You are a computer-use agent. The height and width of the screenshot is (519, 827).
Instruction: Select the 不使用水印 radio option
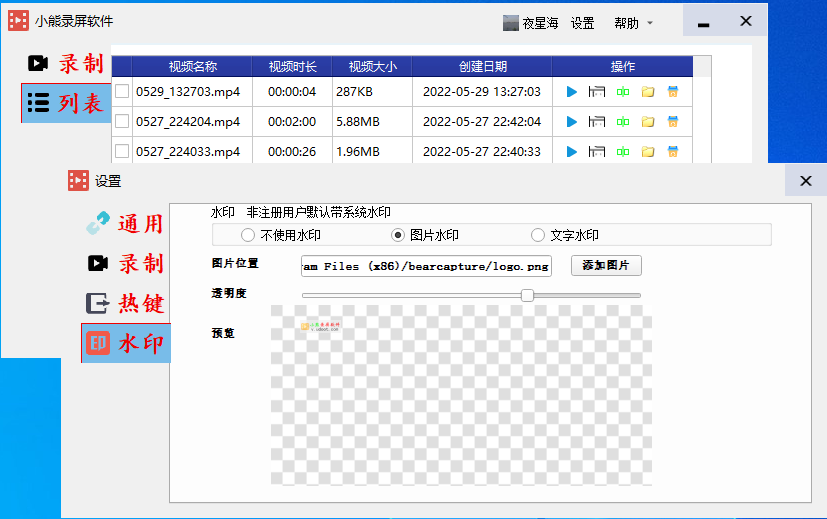click(248, 235)
